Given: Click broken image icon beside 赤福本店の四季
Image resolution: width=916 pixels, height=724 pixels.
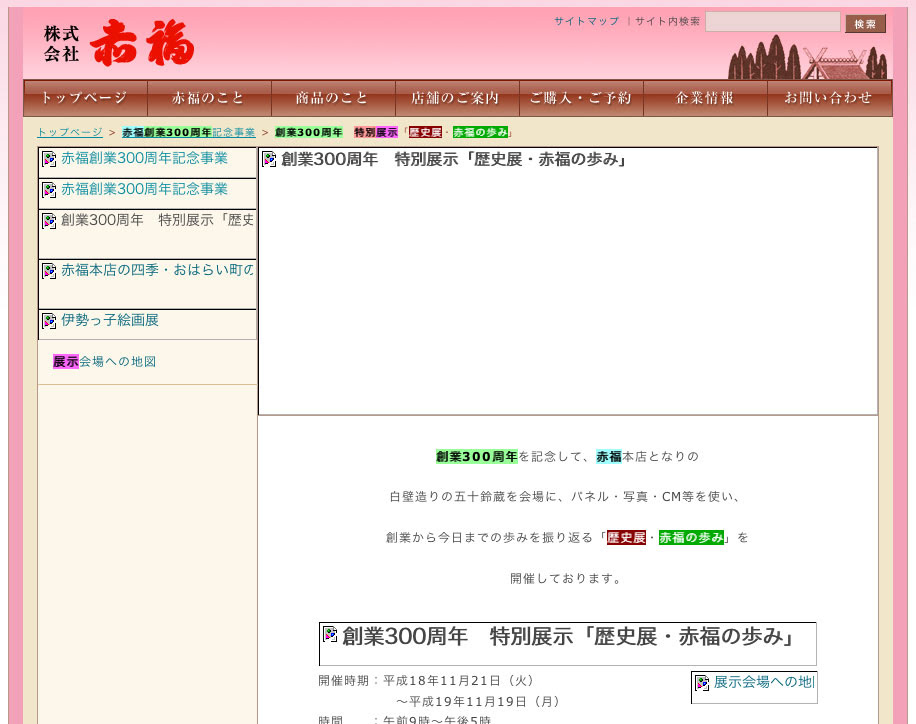Looking at the screenshot, I should pyautogui.click(x=50, y=271).
